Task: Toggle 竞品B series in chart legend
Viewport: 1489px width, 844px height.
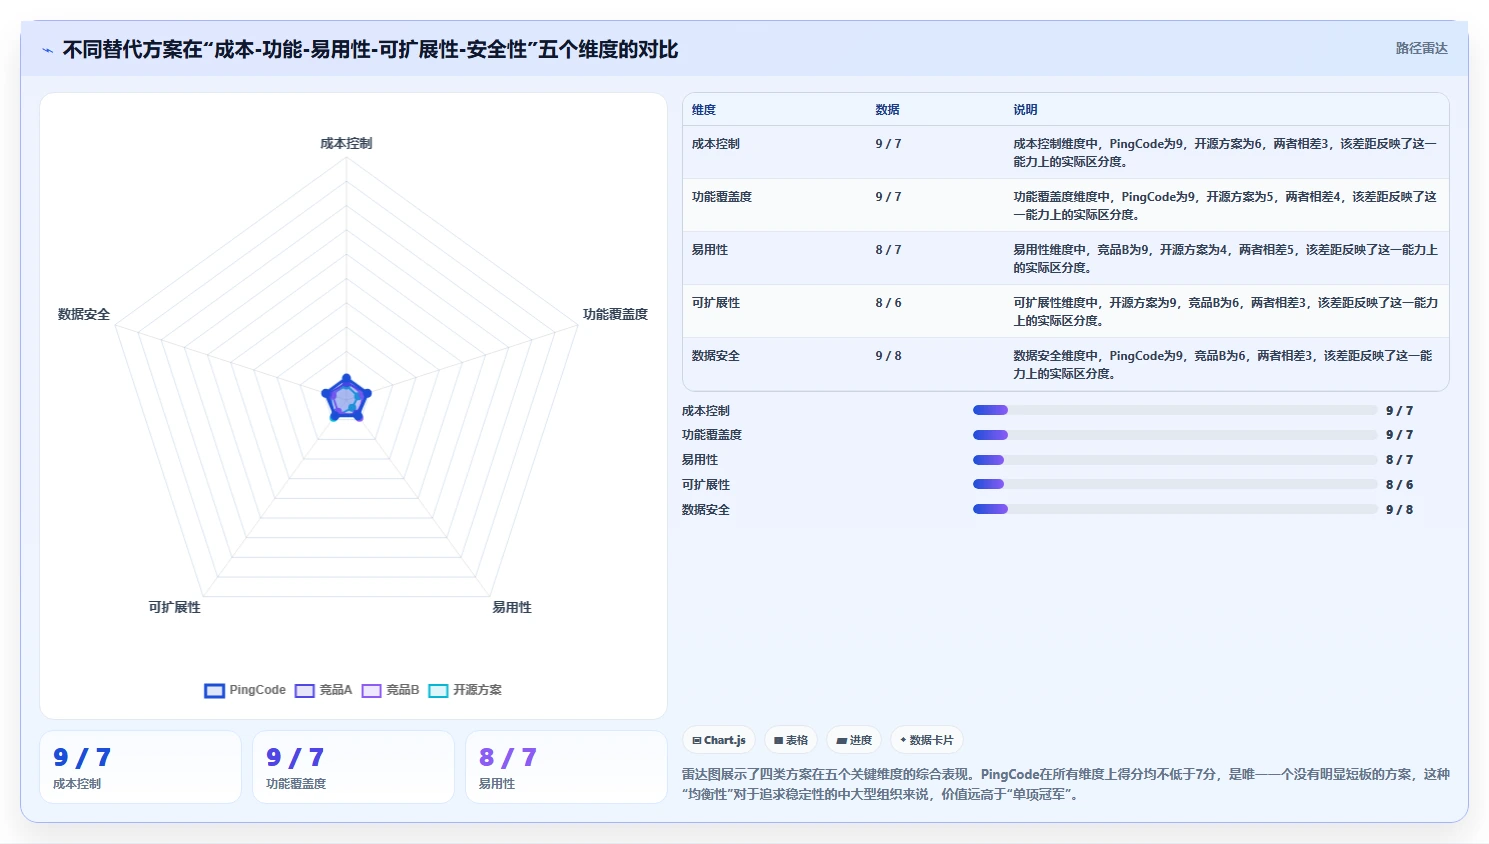Action: pos(390,690)
